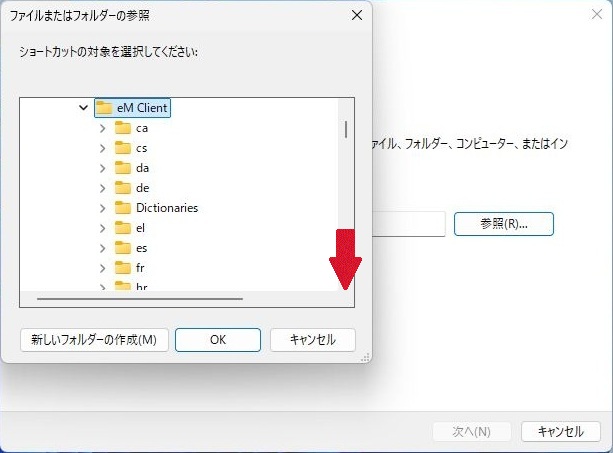The height and width of the screenshot is (453, 613).
Task: Click the fr folder icon
Action: (123, 268)
